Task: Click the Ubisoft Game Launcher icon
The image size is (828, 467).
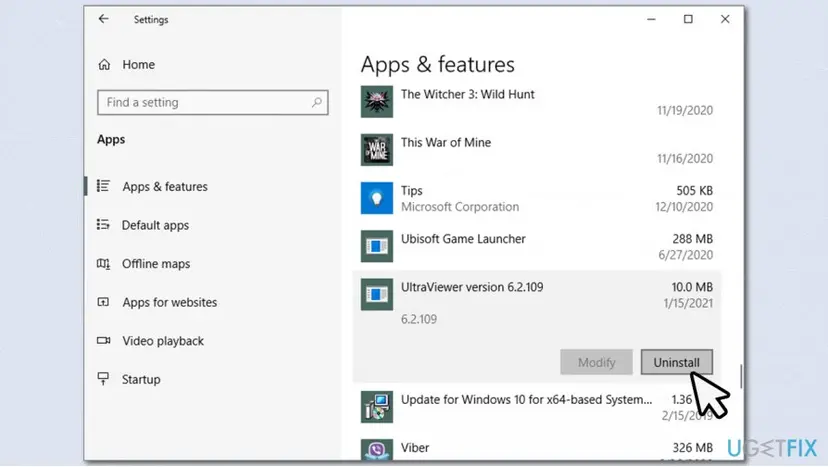Action: point(377,246)
